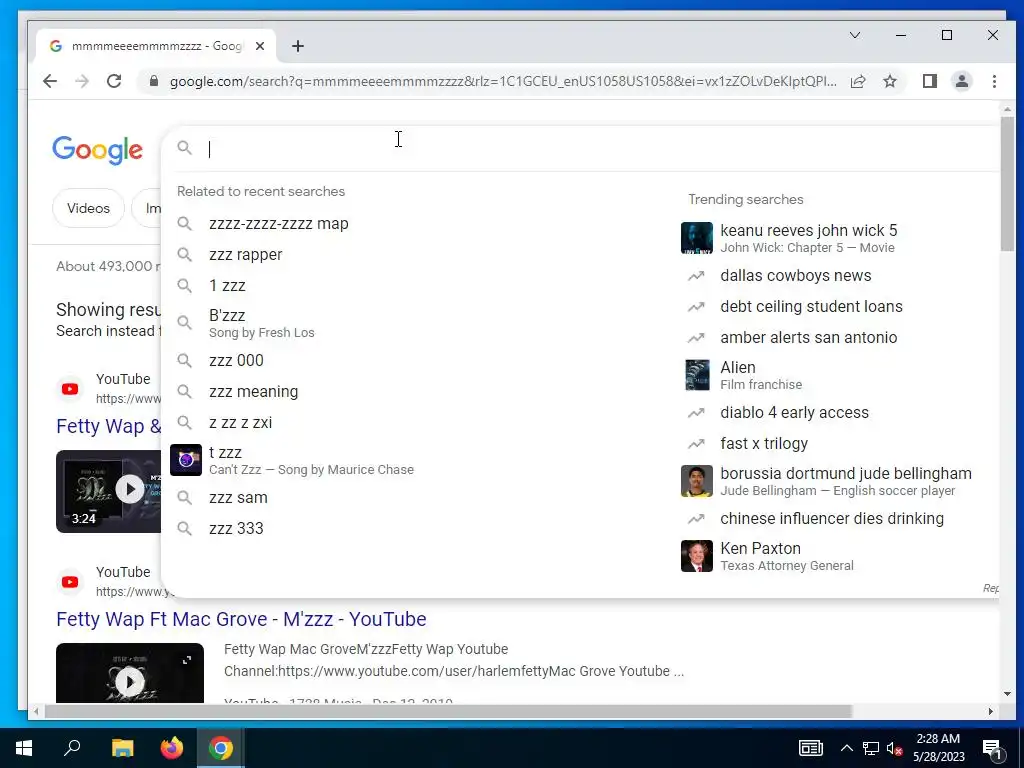Open 'Fetty Wap Ft Mac Grove - M'zzz - YouTube' link
1024x768 pixels.
[241, 619]
